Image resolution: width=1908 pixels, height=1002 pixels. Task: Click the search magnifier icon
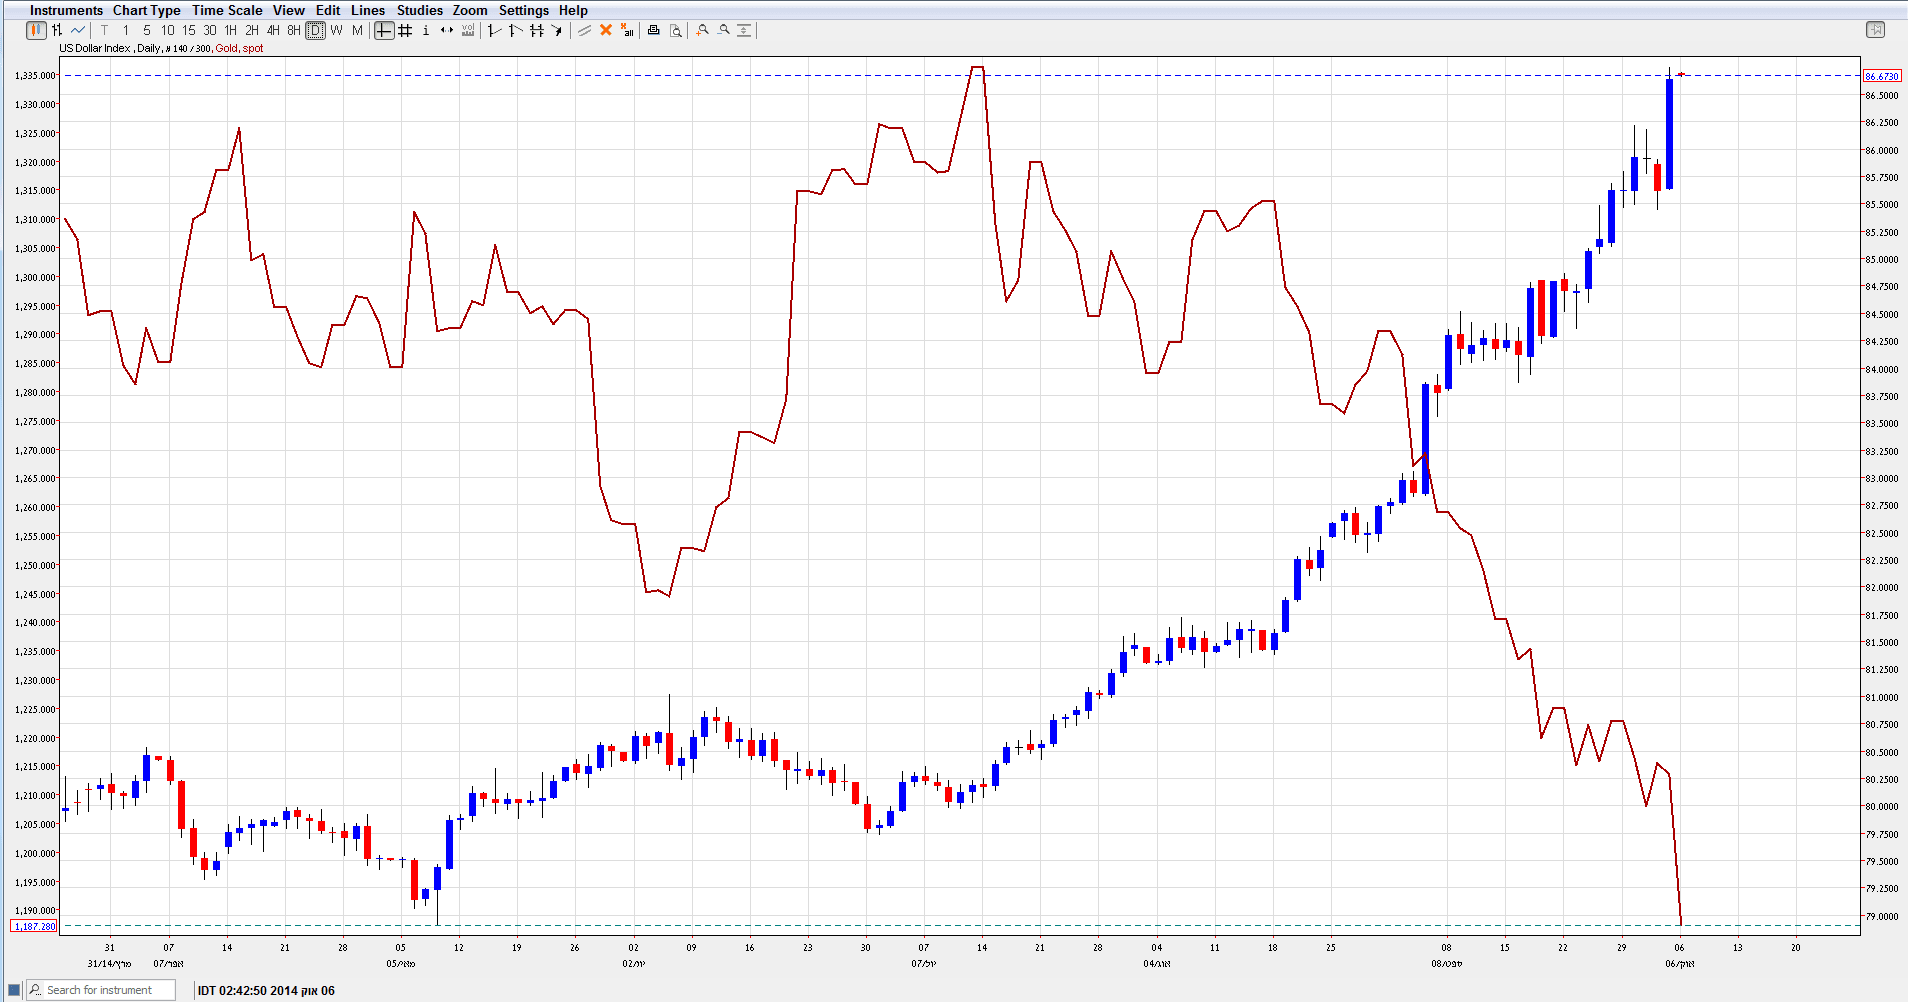click(35, 990)
